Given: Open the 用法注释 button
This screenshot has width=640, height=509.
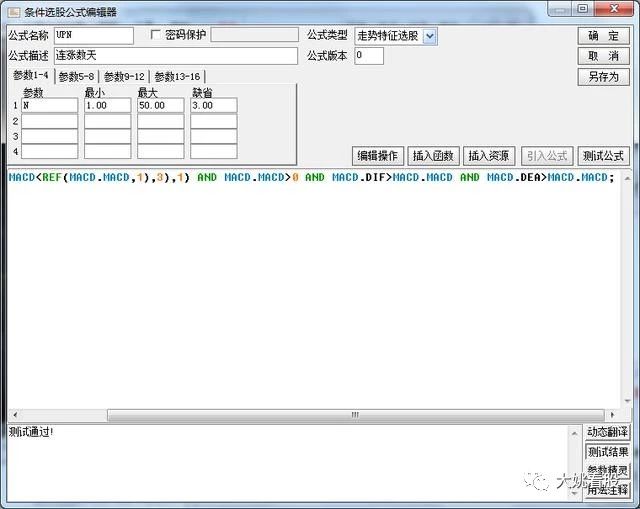Looking at the screenshot, I should 607,490.
